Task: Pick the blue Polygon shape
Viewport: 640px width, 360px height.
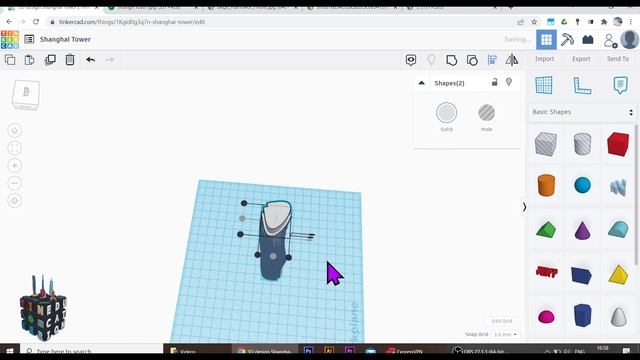Action: 582,315
